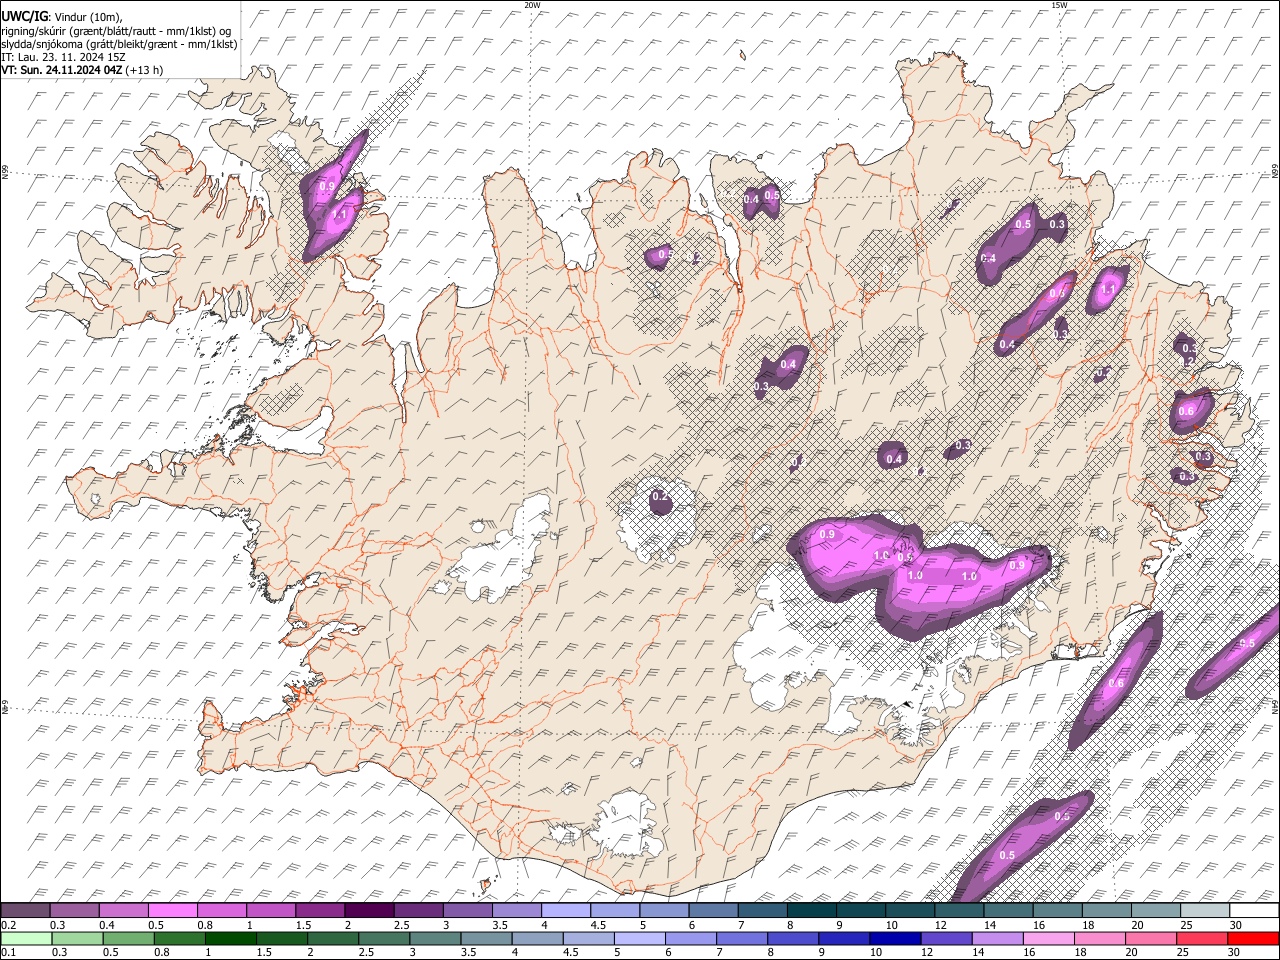Click the upper legend swatch between 25 and 30

[x=1204, y=910]
